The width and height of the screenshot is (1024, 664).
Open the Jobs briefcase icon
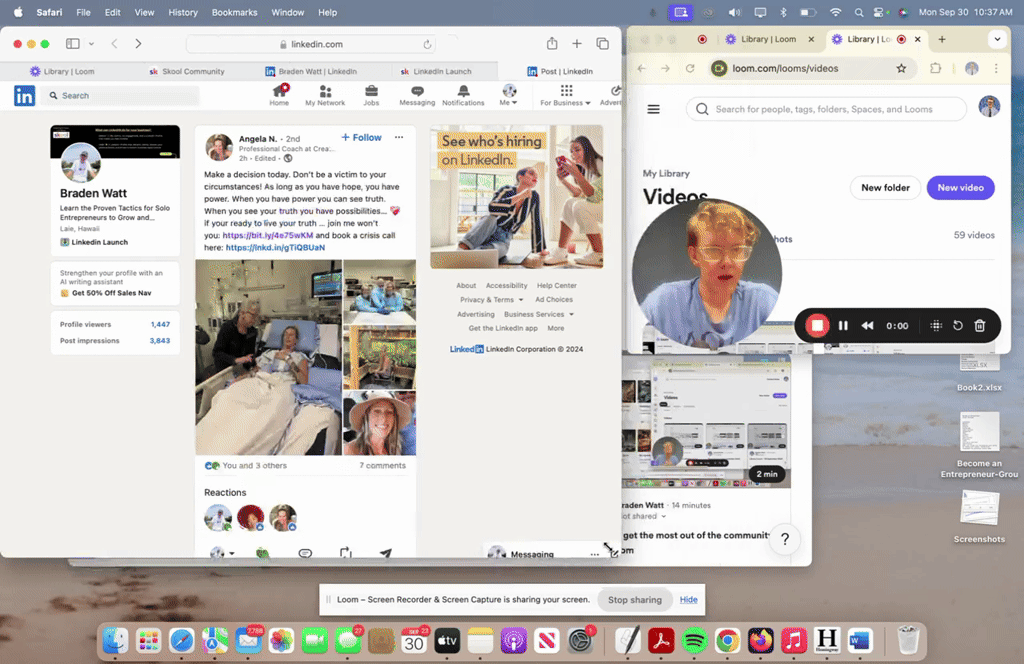click(371, 95)
